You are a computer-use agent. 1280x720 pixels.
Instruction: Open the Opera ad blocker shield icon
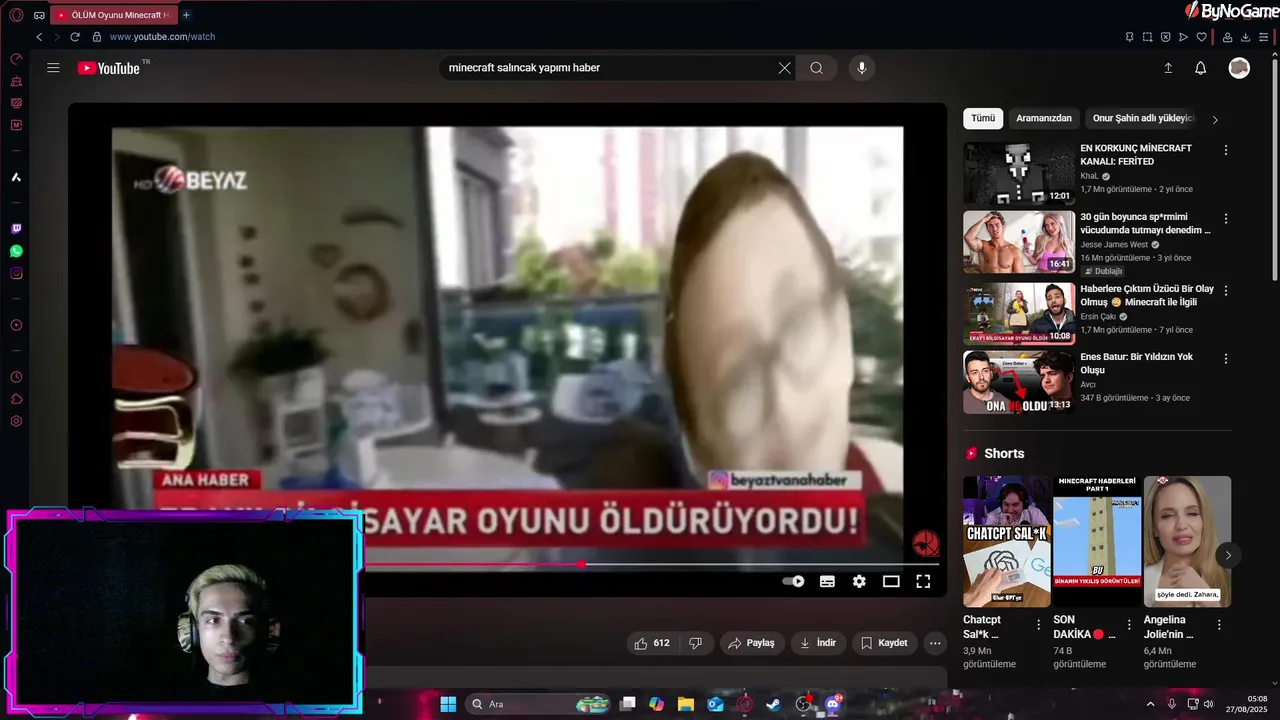(x=1165, y=37)
